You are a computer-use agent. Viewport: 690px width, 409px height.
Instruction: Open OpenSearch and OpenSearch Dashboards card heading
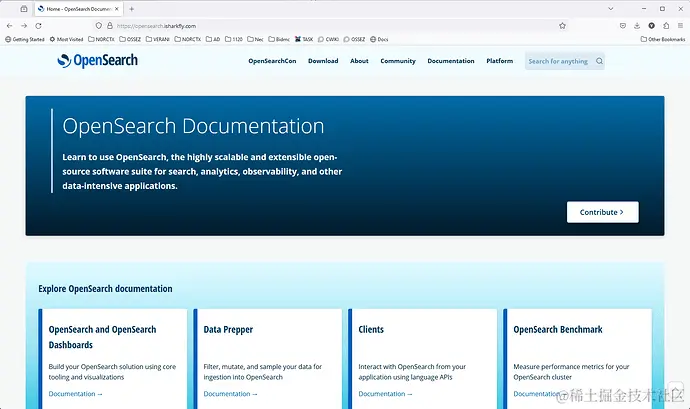point(103,337)
